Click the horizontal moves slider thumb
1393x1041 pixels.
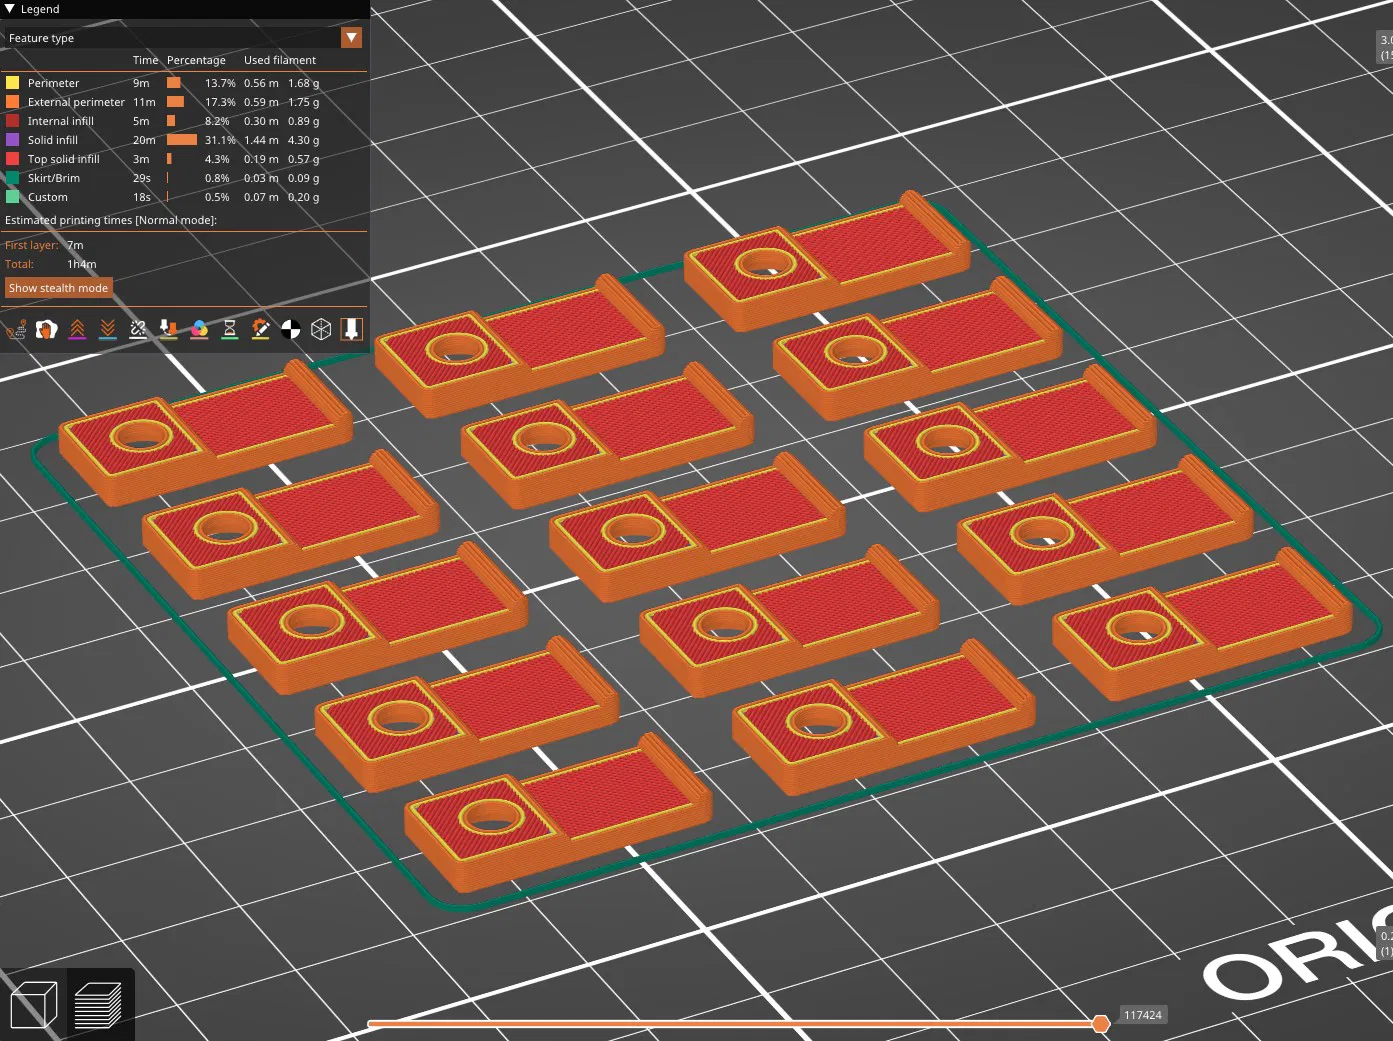point(1101,1023)
